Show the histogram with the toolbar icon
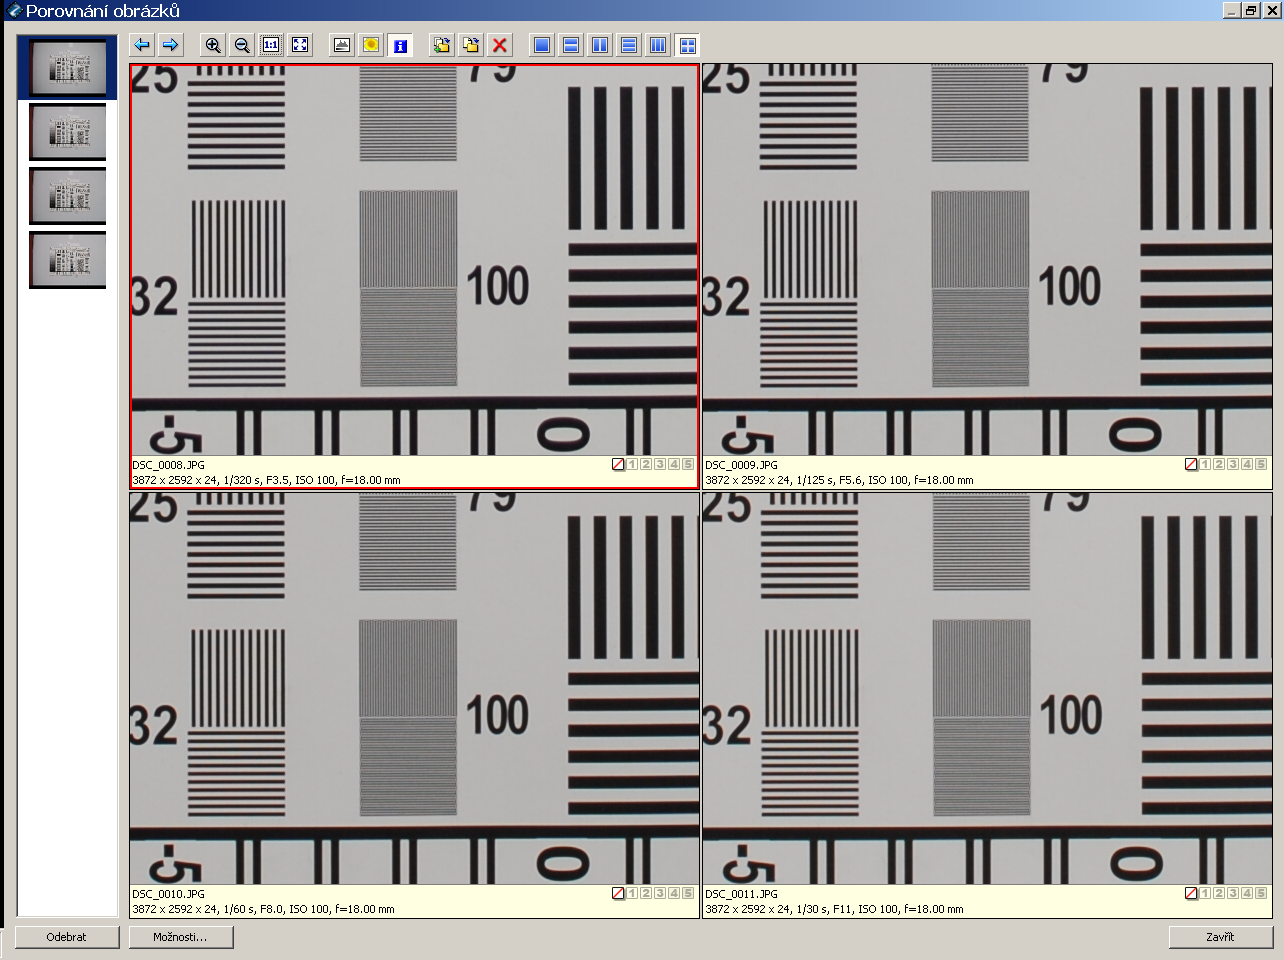1284x960 pixels. [x=342, y=45]
